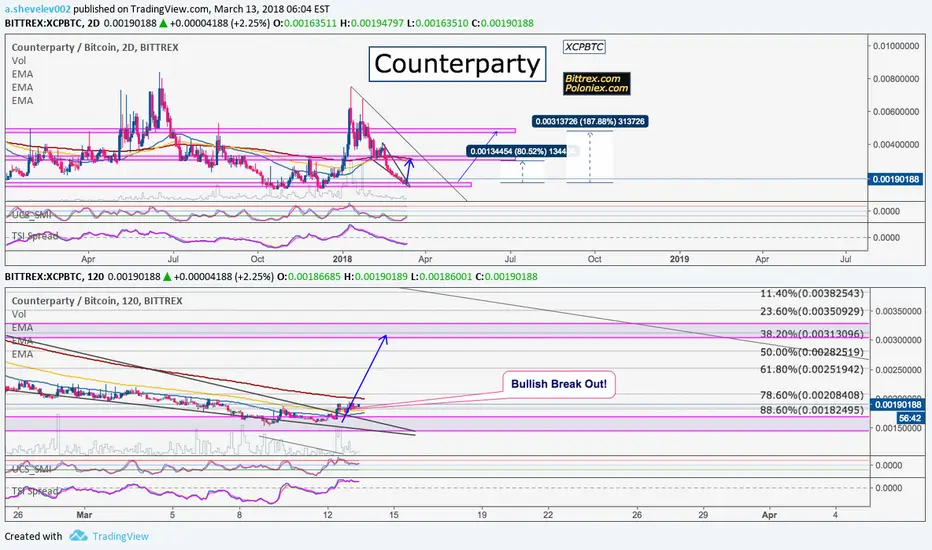Click the 0.00150000 axis label on the lower chart

[898, 428]
